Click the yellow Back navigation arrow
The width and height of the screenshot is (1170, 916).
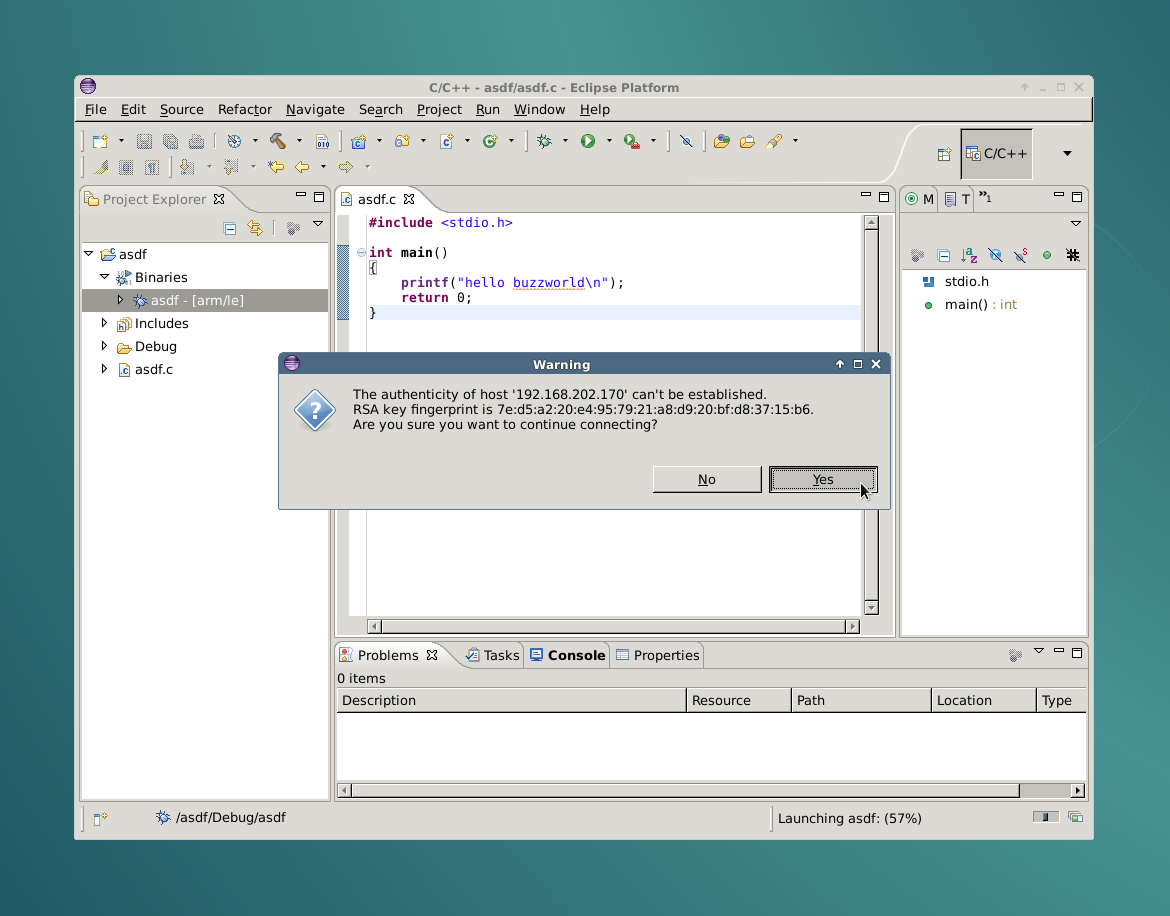click(x=301, y=167)
